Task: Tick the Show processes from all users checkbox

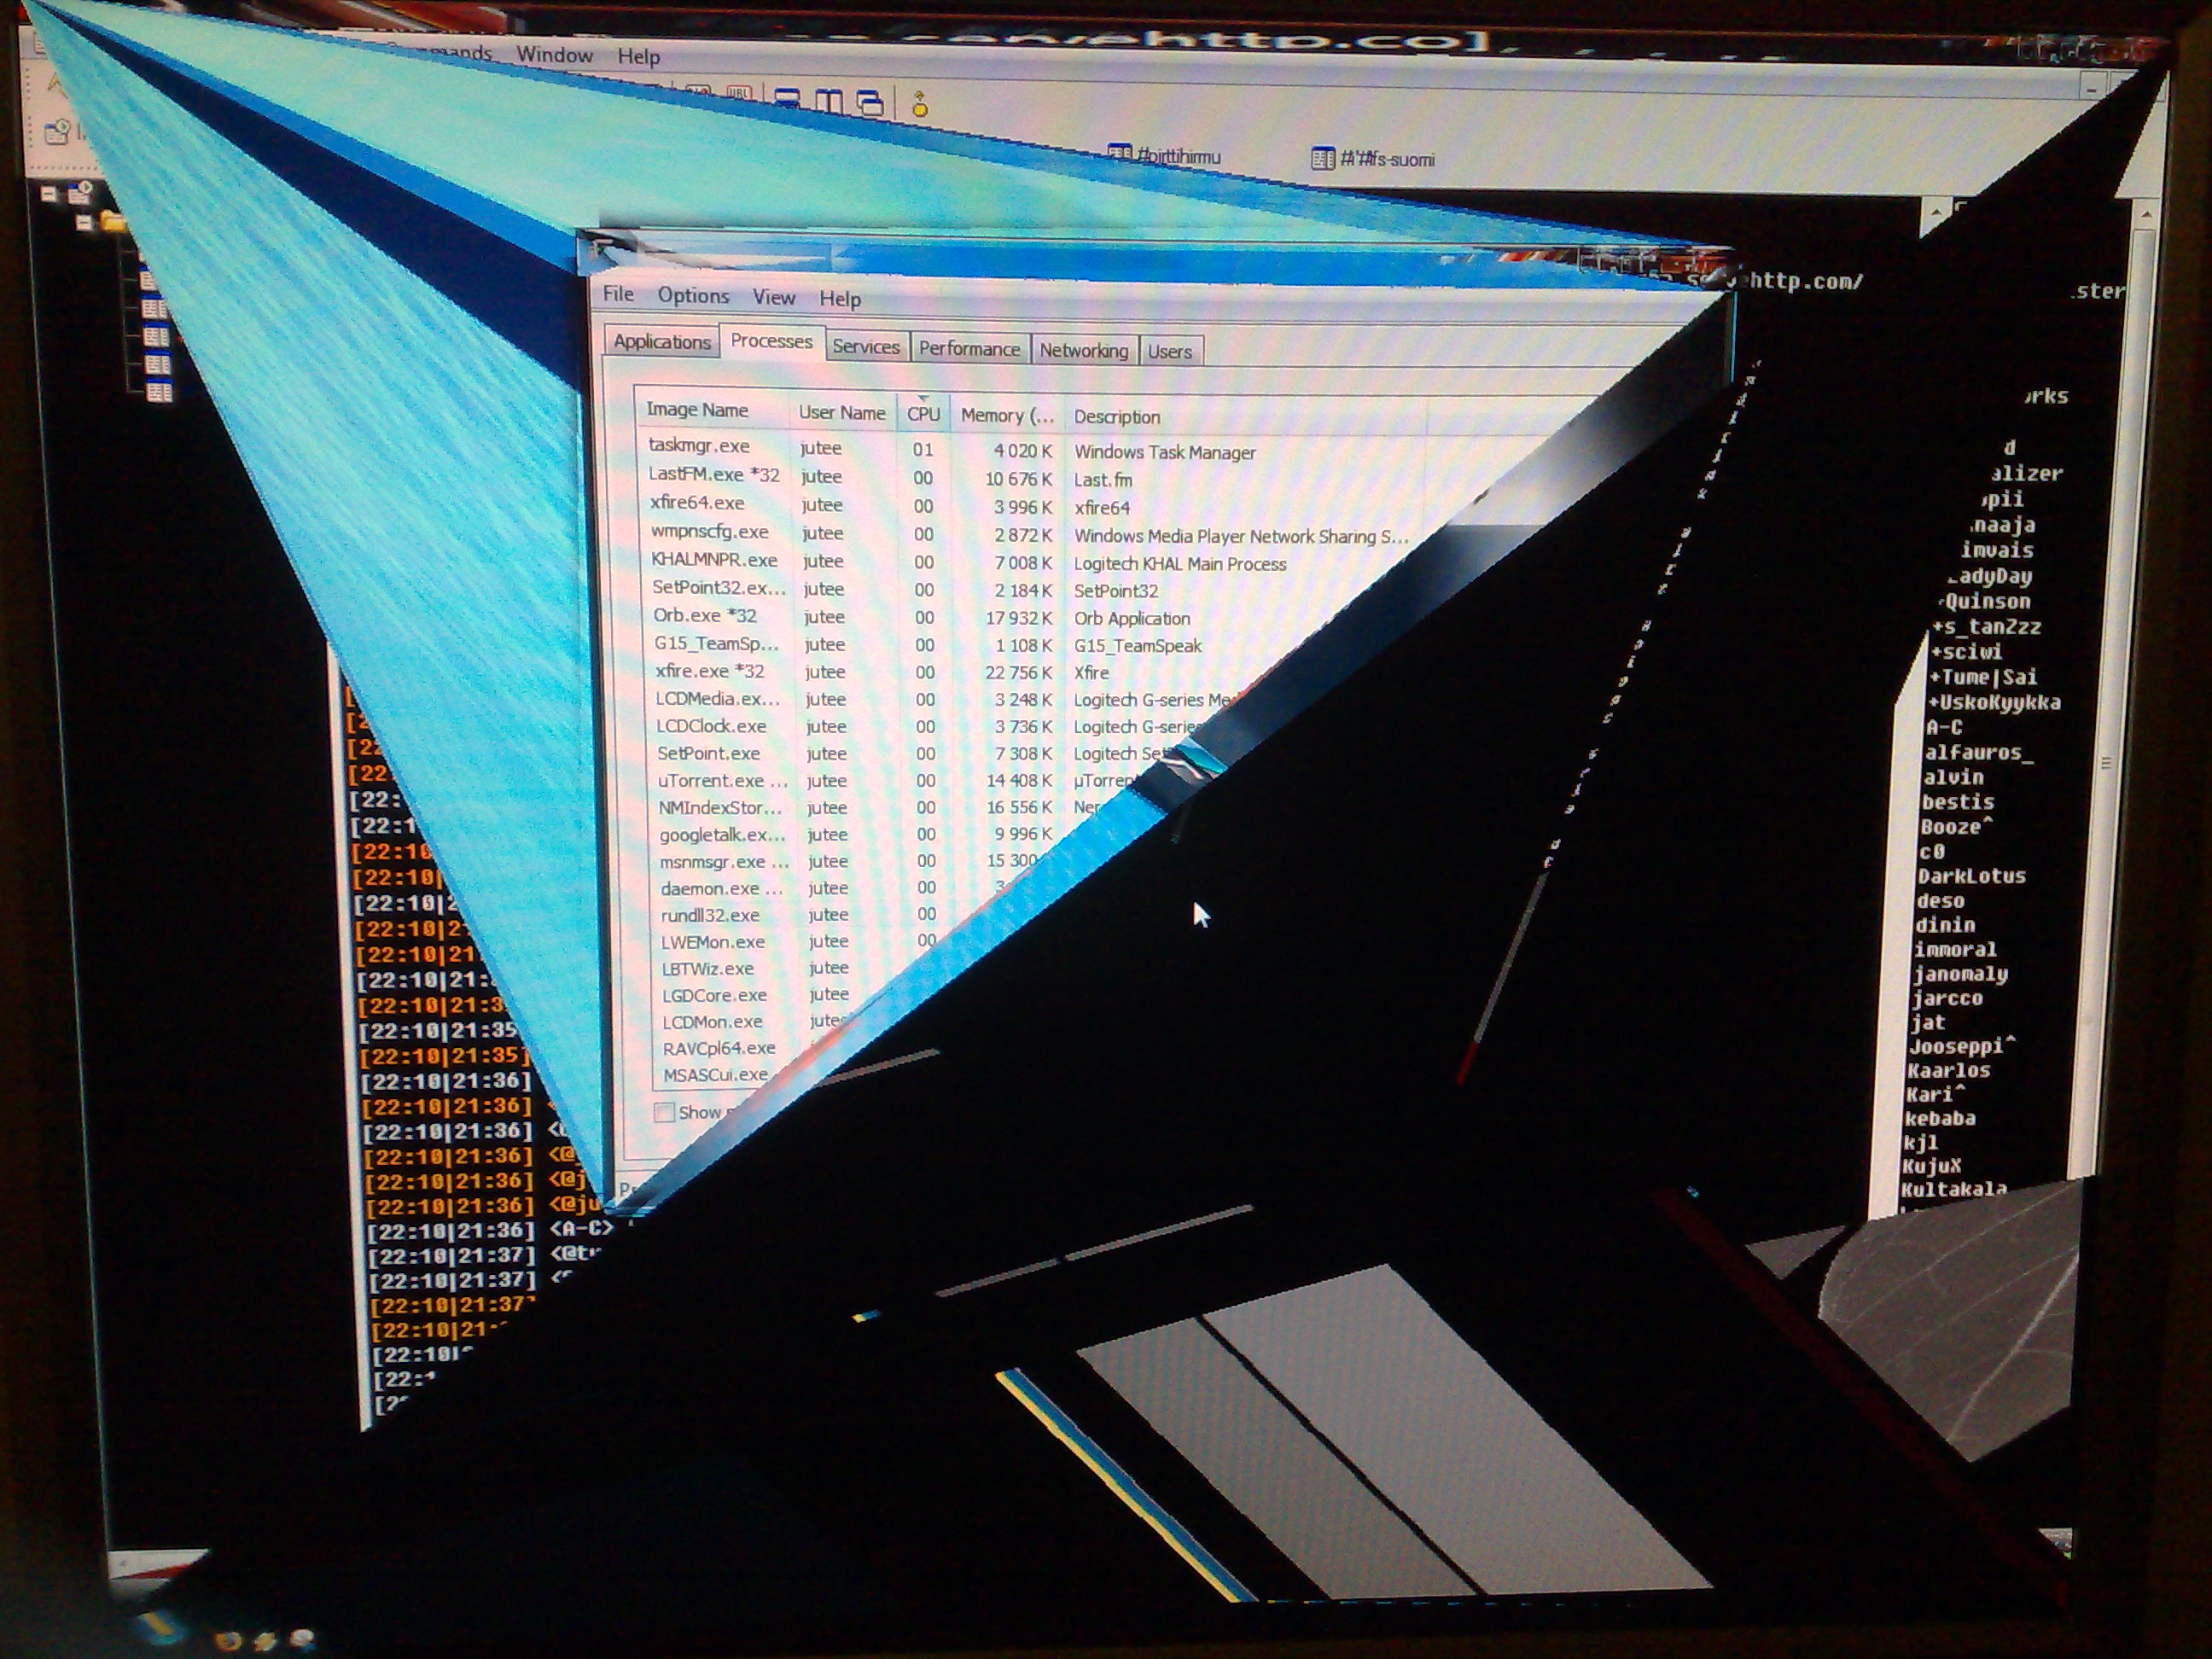Action: point(663,1112)
